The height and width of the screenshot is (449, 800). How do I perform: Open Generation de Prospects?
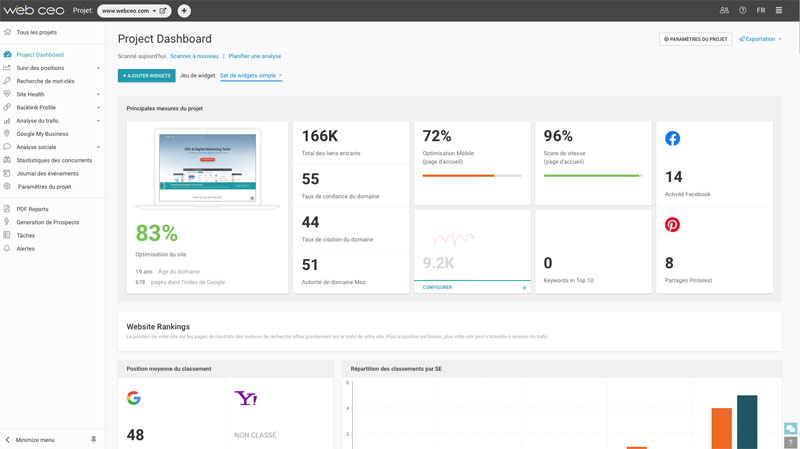[x=47, y=222]
